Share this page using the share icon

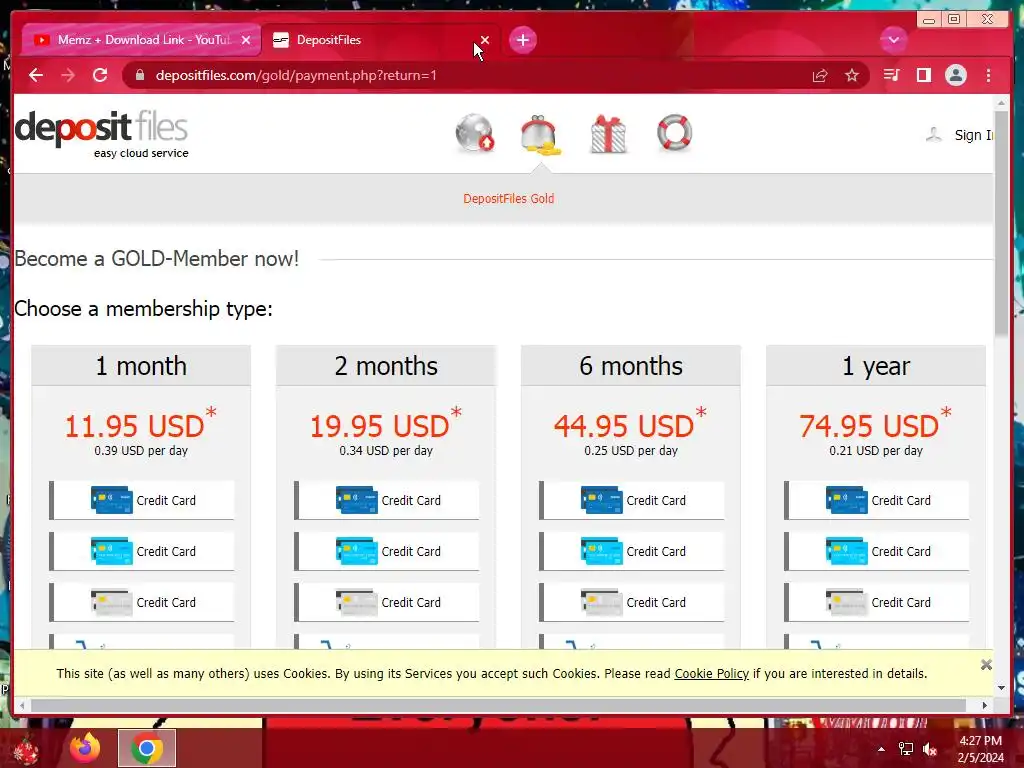[x=820, y=75]
